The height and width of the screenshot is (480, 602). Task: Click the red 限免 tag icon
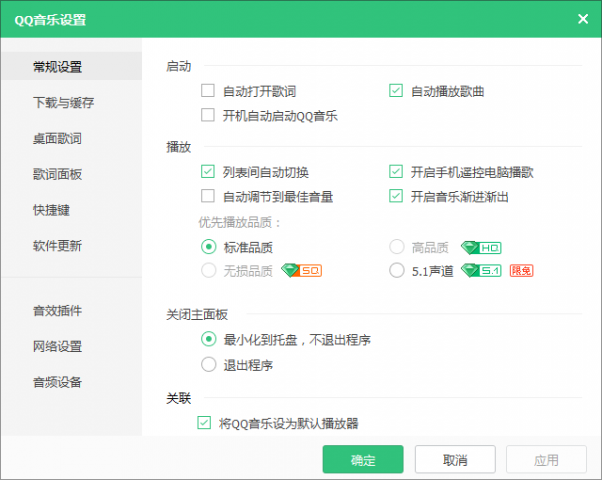coord(521,271)
